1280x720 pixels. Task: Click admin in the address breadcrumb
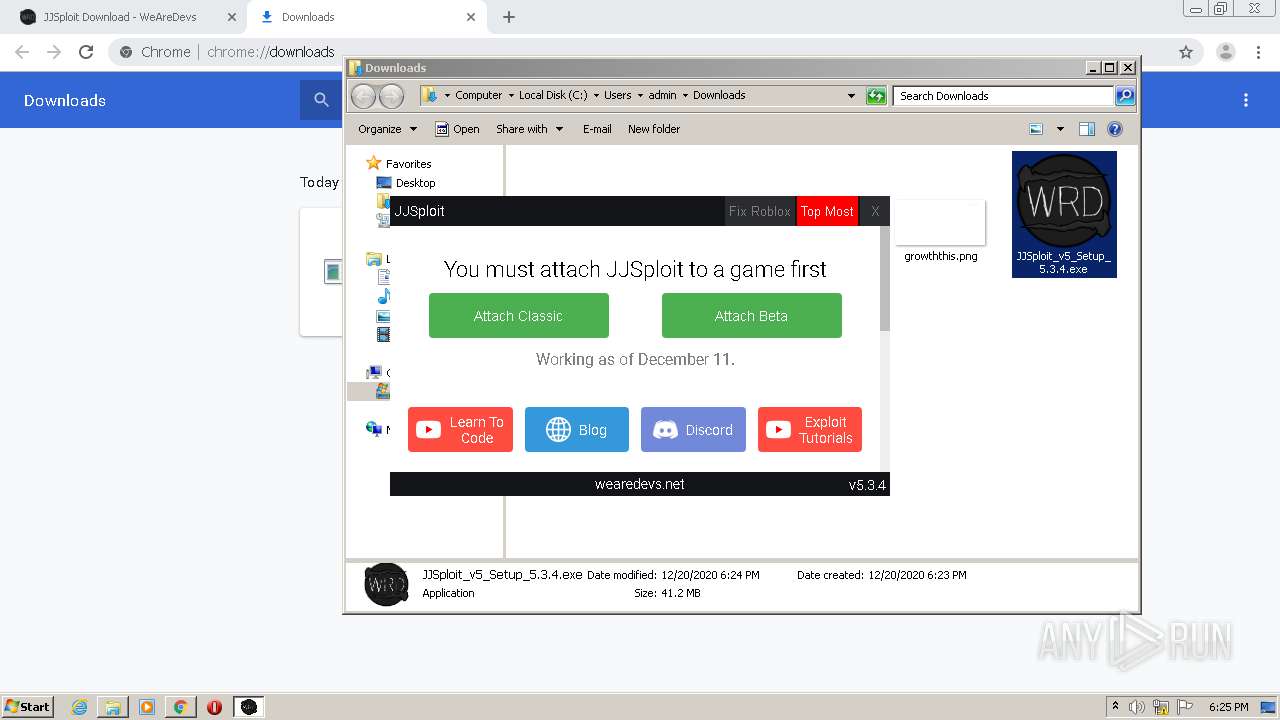[x=662, y=95]
